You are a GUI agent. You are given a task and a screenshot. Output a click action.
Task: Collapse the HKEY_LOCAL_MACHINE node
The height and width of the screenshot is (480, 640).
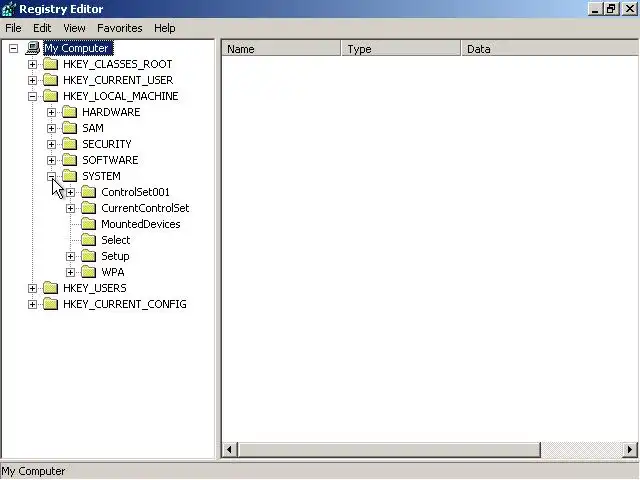(x=32, y=96)
